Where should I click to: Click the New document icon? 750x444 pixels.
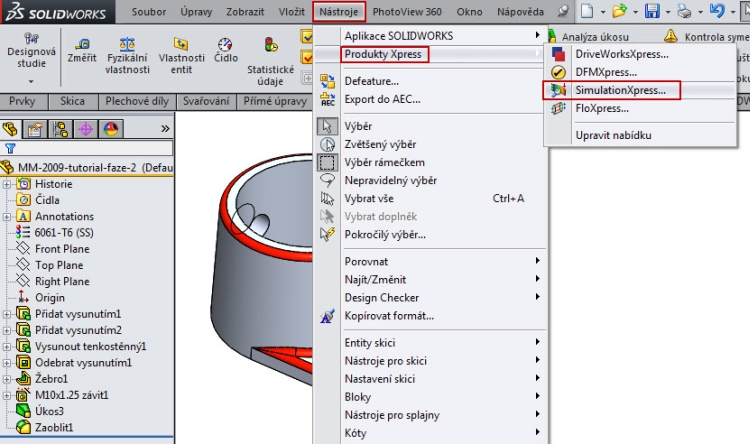click(587, 11)
